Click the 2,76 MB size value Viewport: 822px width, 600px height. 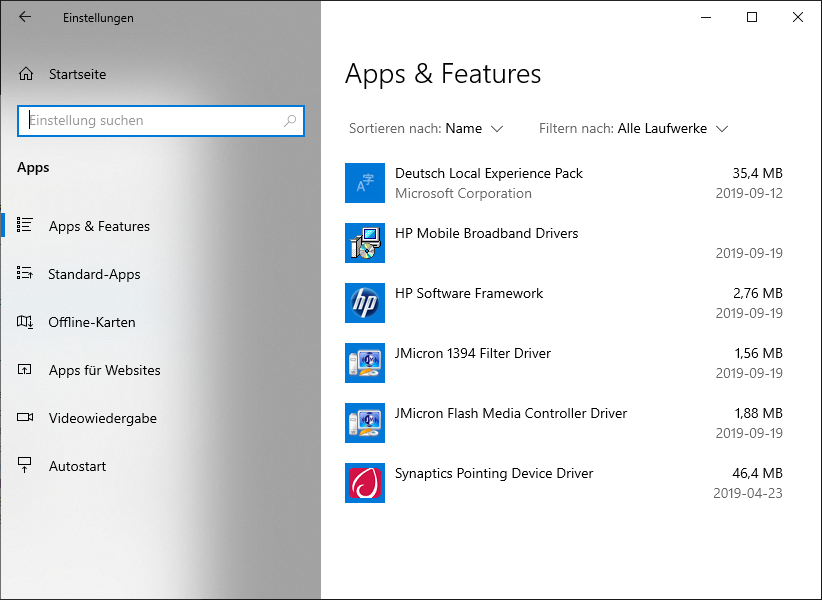(x=758, y=293)
